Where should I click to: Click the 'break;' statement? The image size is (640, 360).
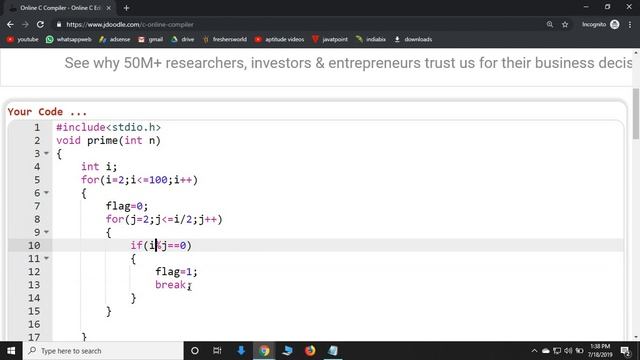point(173,285)
